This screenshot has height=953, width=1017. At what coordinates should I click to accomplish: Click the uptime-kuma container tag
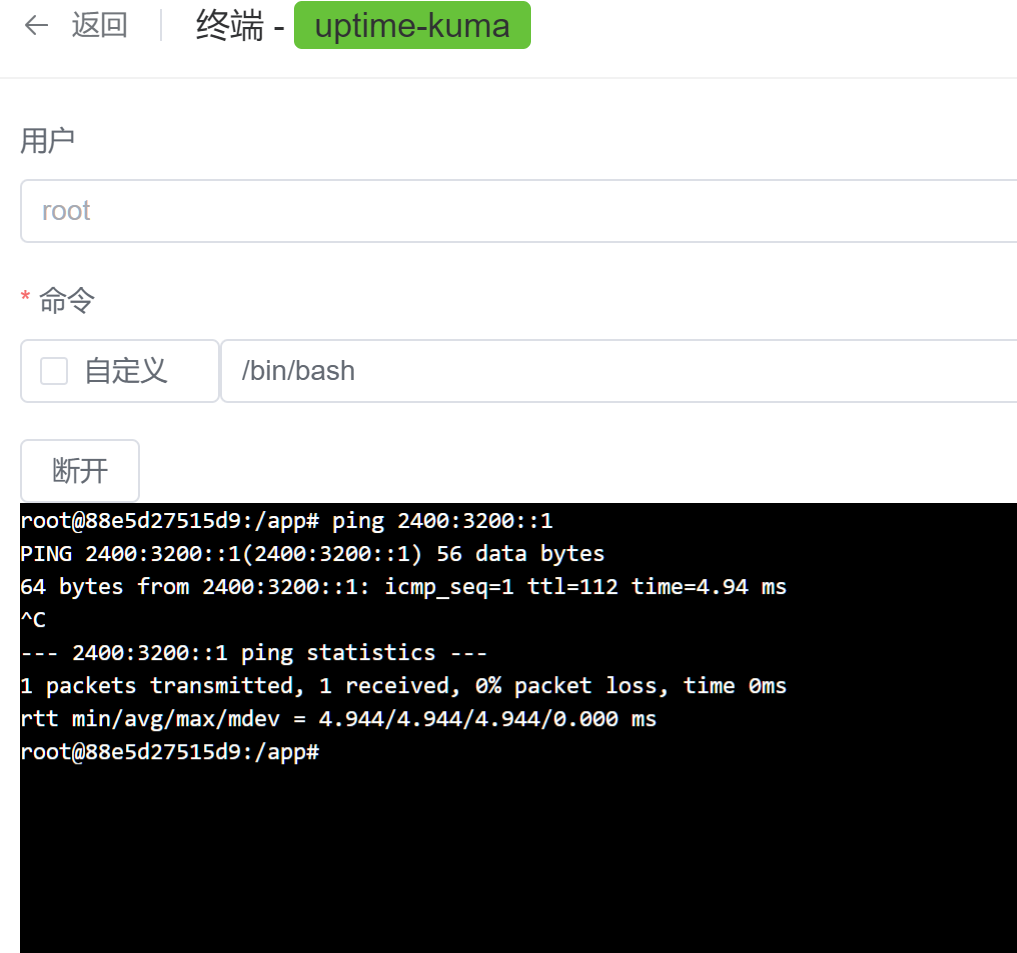[x=413, y=25]
